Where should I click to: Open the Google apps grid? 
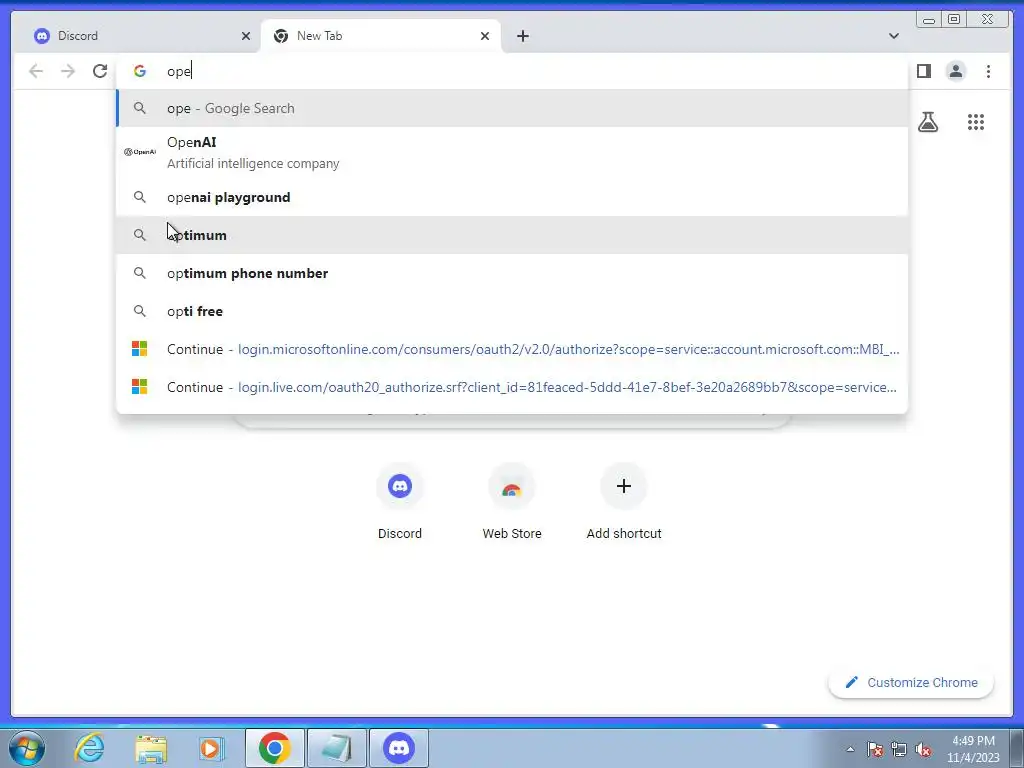(976, 122)
